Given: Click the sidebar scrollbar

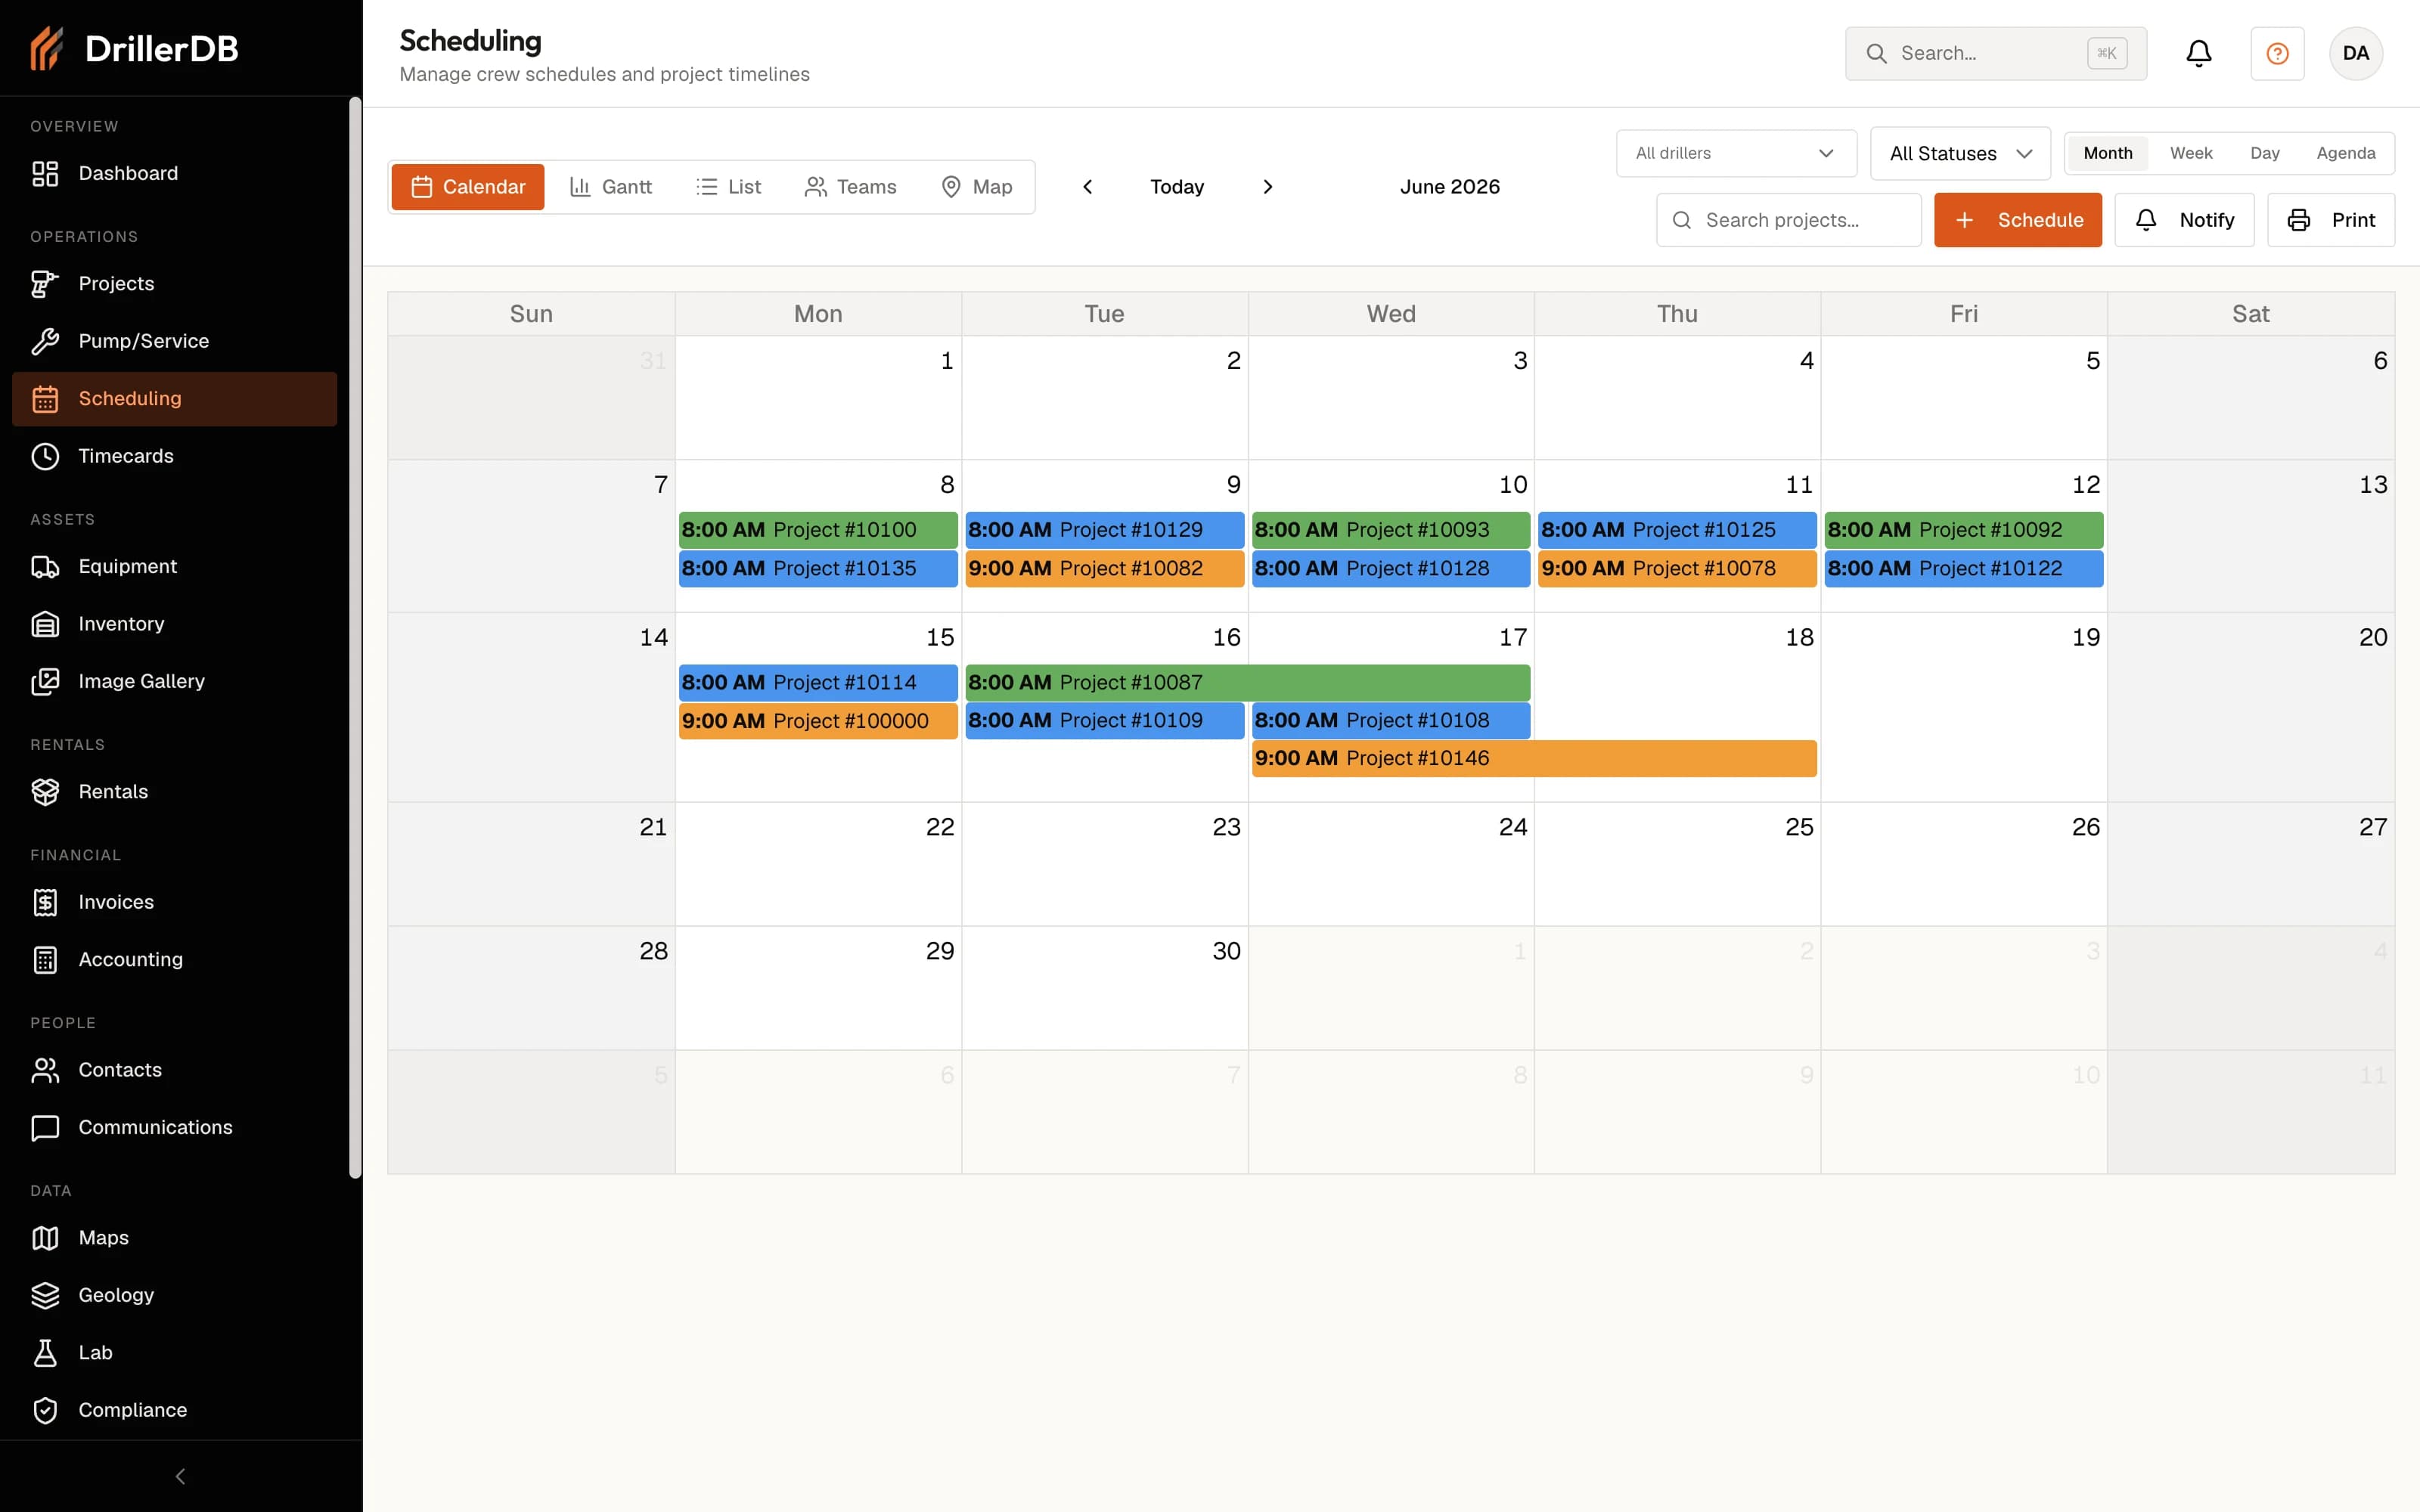Looking at the screenshot, I should pyautogui.click(x=355, y=638).
